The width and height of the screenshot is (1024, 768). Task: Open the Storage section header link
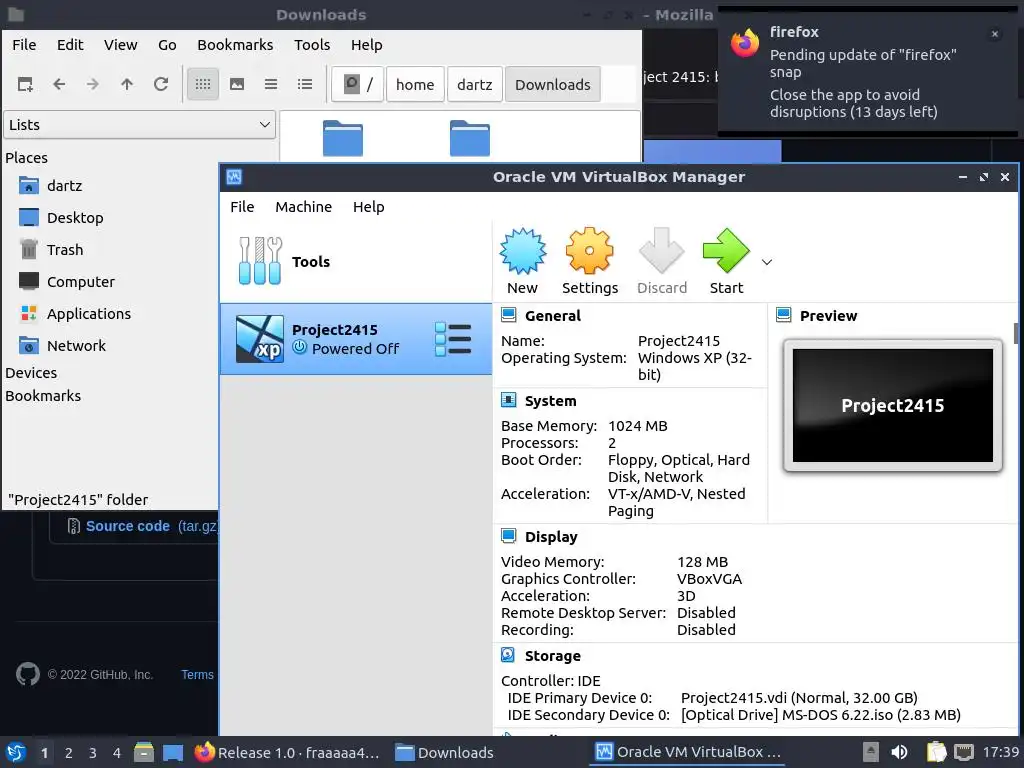552,656
